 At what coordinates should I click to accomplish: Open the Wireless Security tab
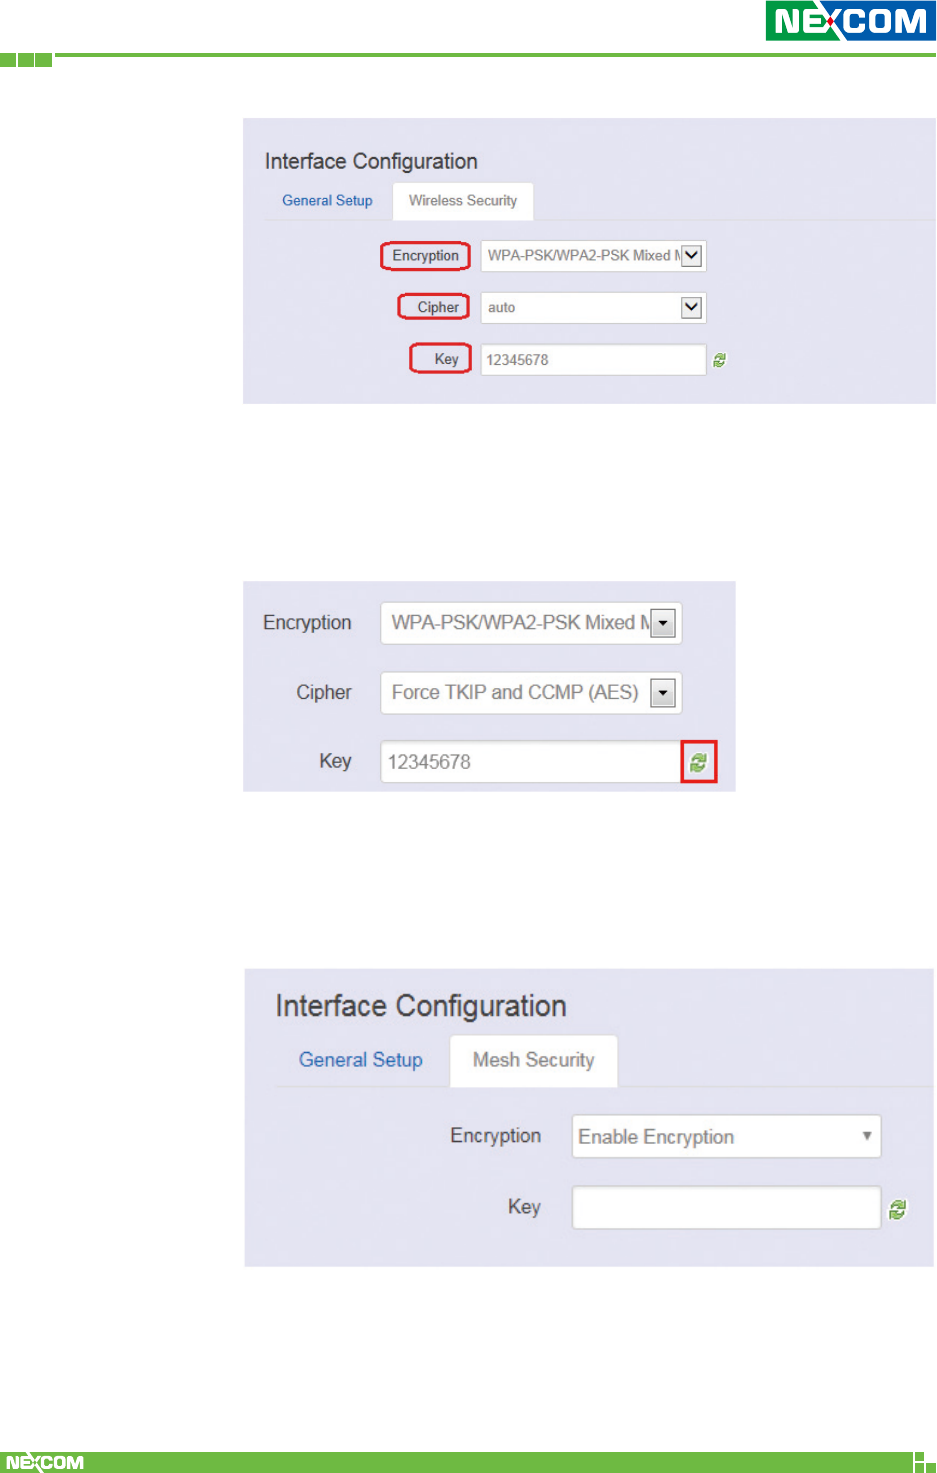click(462, 201)
